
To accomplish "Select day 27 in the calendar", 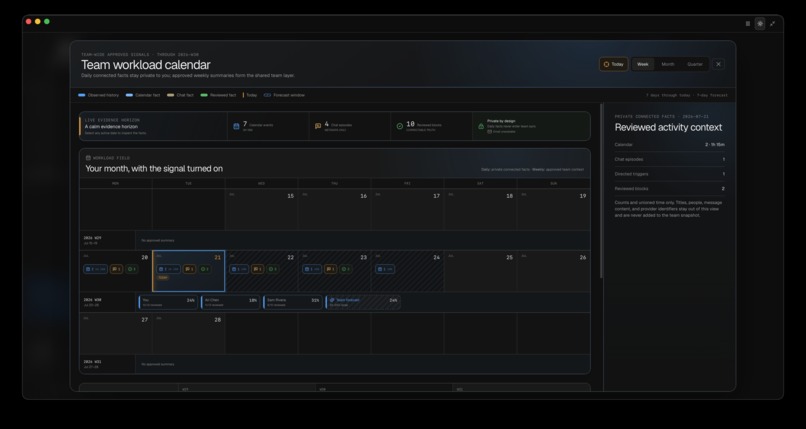I will tap(116, 333).
